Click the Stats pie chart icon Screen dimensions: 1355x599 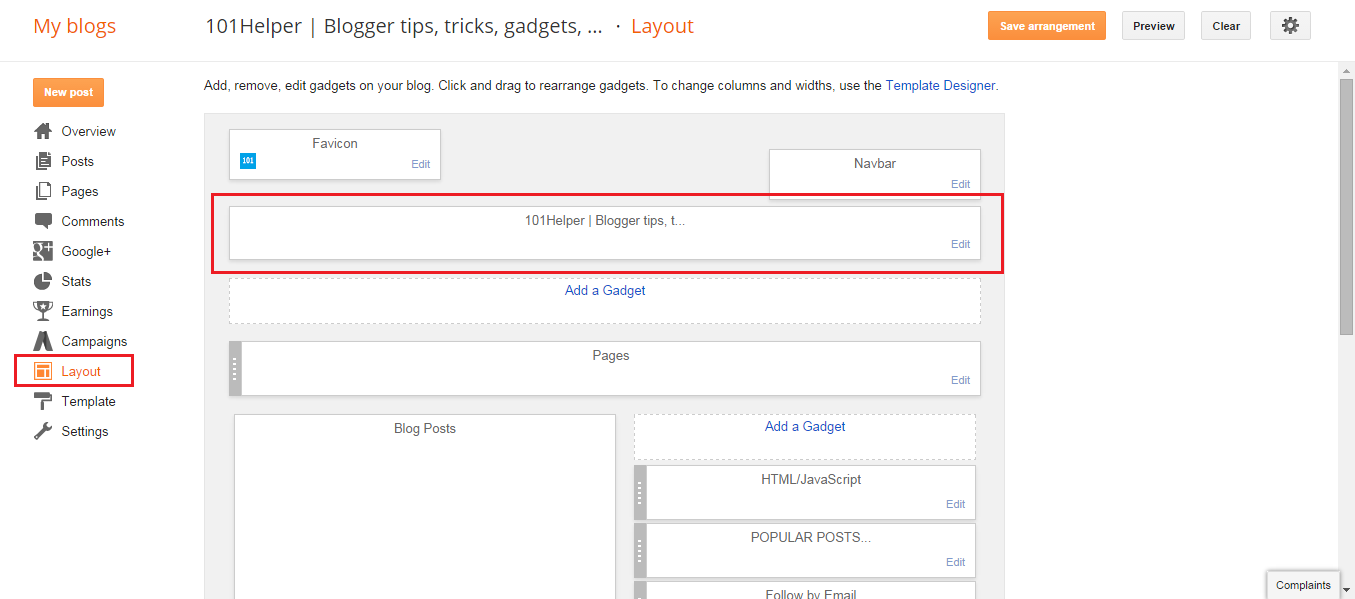tap(43, 281)
